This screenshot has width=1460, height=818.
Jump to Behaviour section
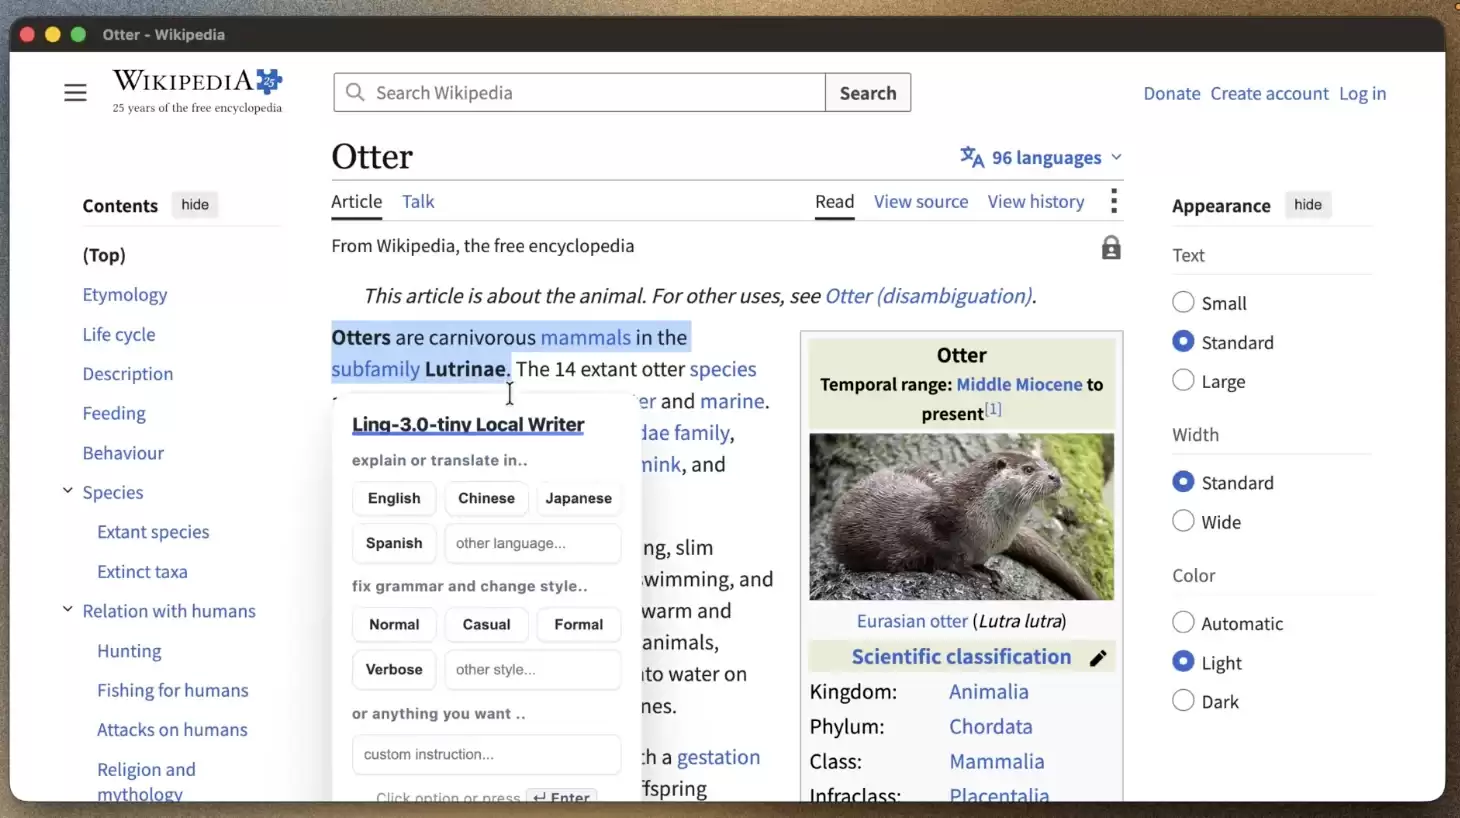coord(123,452)
